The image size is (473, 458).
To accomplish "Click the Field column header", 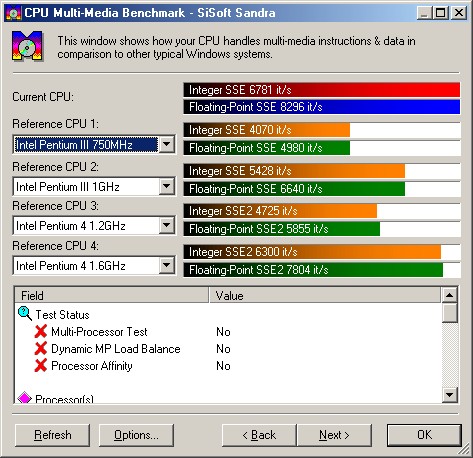I will coord(112,295).
